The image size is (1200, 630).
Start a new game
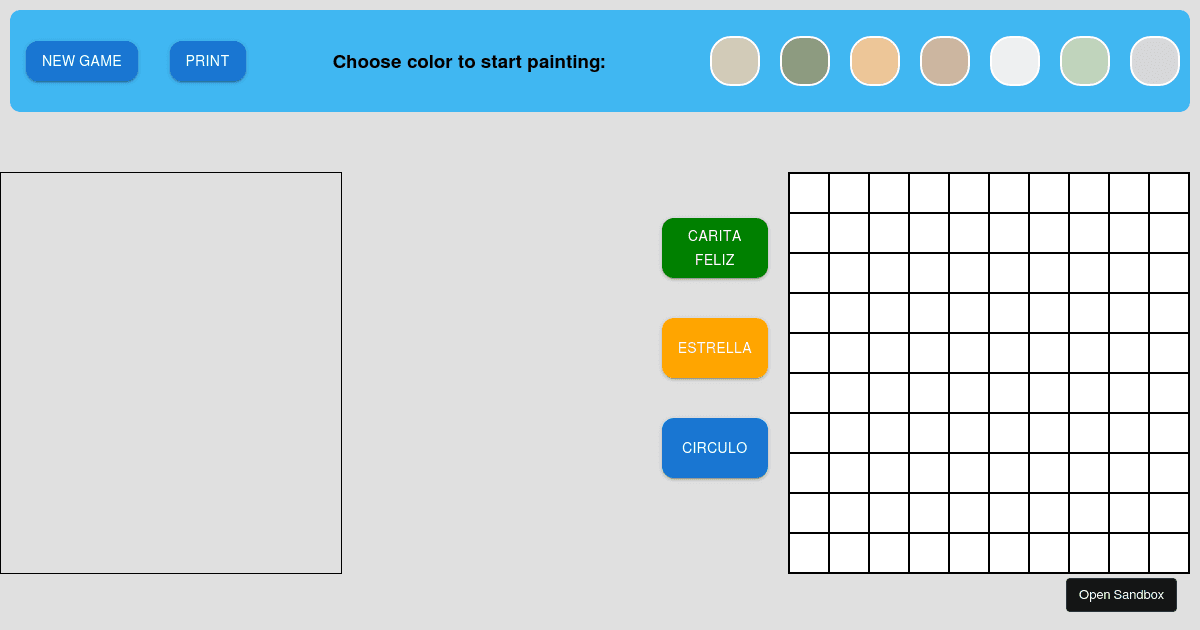[x=82, y=61]
